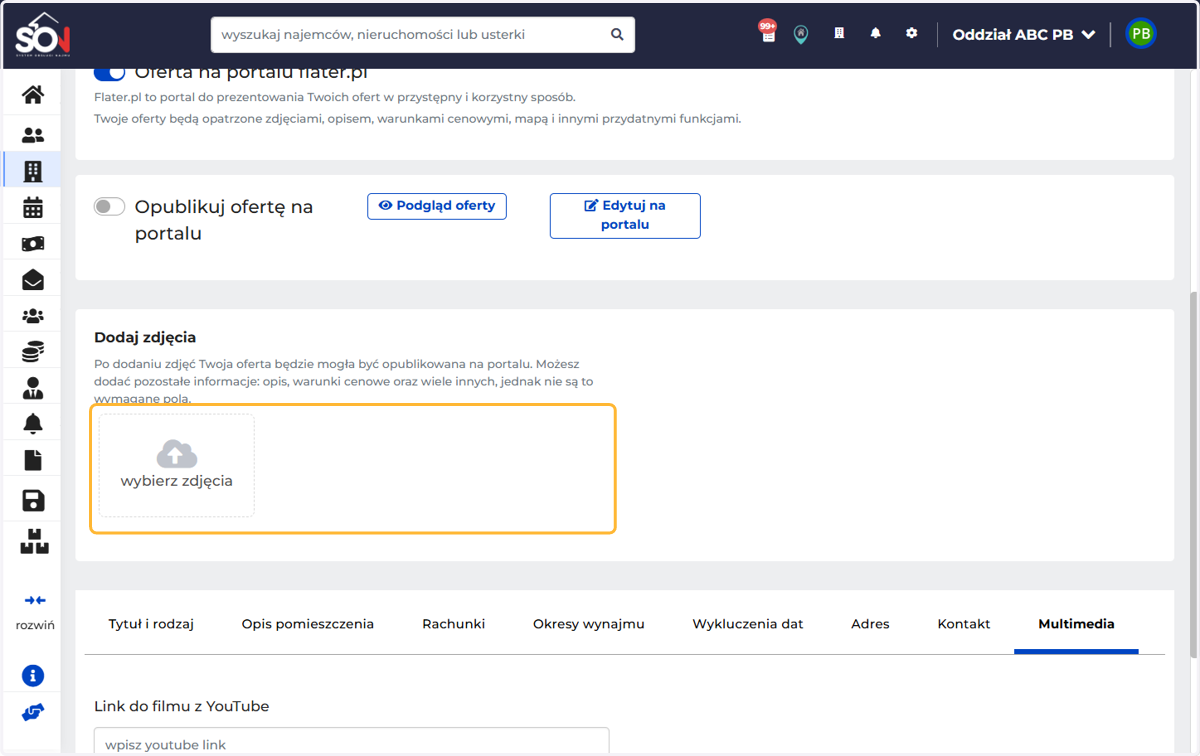The image size is (1200, 756).
Task: Switch to Tytuł i rodzaj tab
Action: click(x=151, y=624)
